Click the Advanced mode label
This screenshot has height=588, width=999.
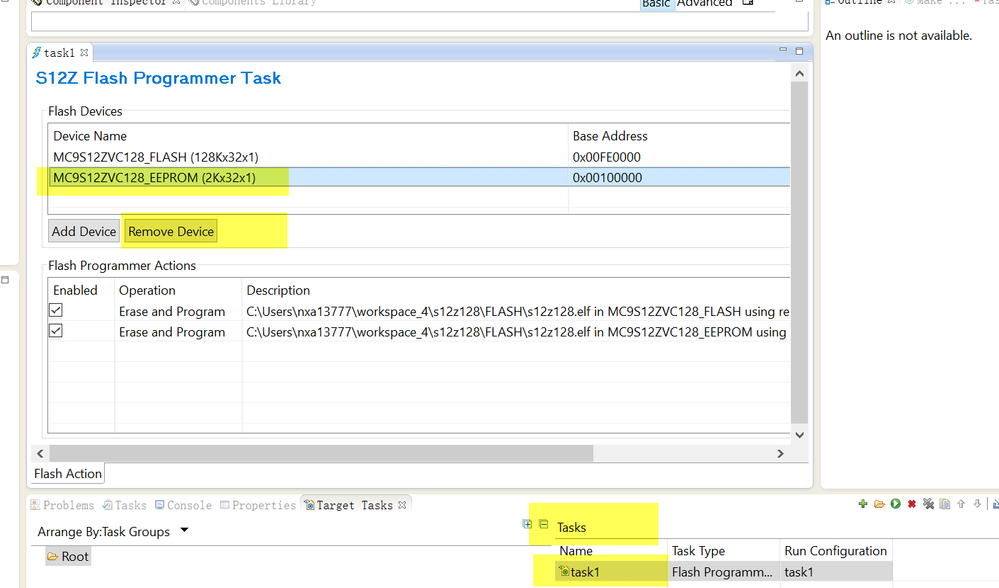(704, 3)
